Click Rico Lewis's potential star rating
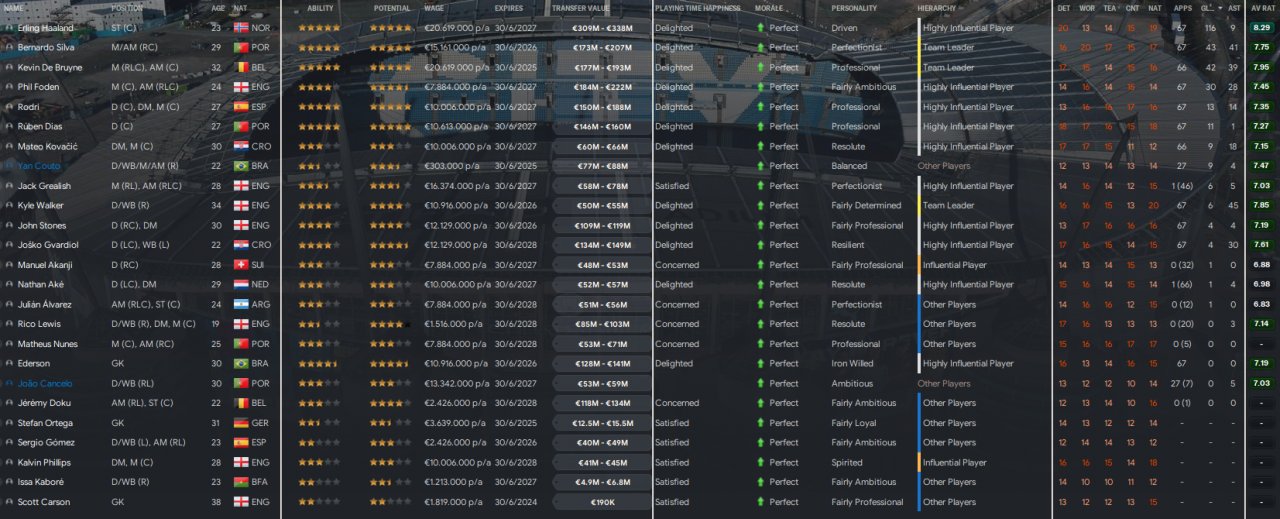Screen dimensions: 1280x519 [391, 324]
